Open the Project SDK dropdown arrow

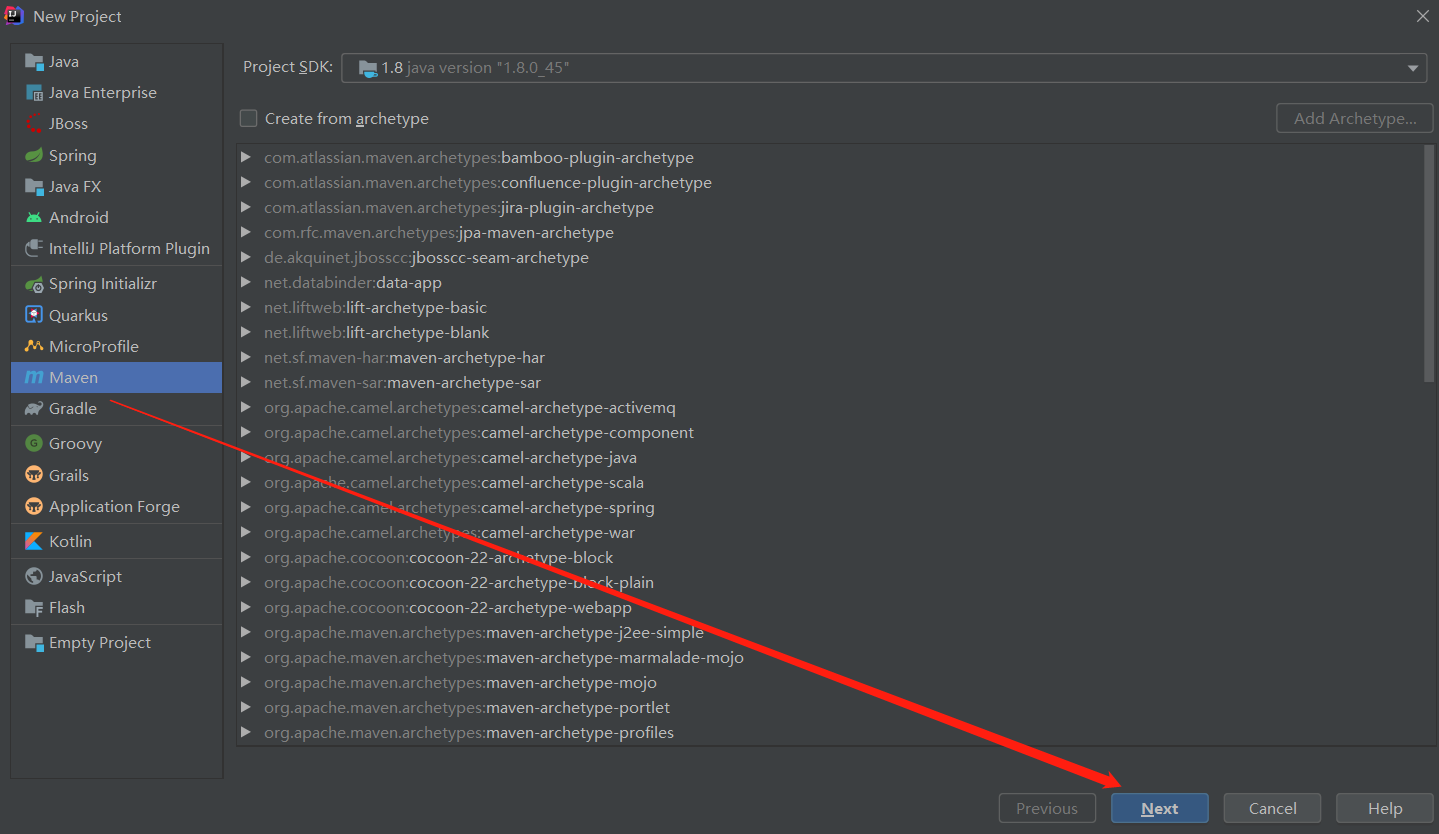[x=1413, y=68]
